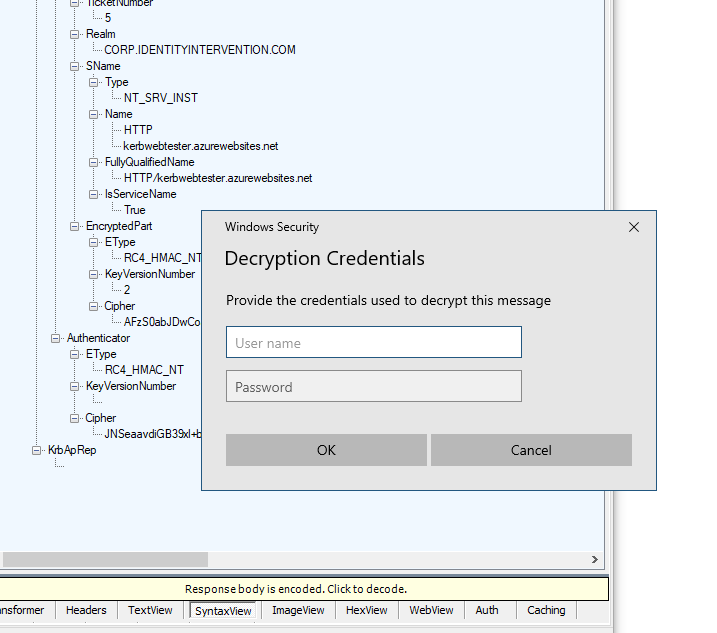Open the TextView tab
The height and width of the screenshot is (633, 717).
(x=150, y=610)
